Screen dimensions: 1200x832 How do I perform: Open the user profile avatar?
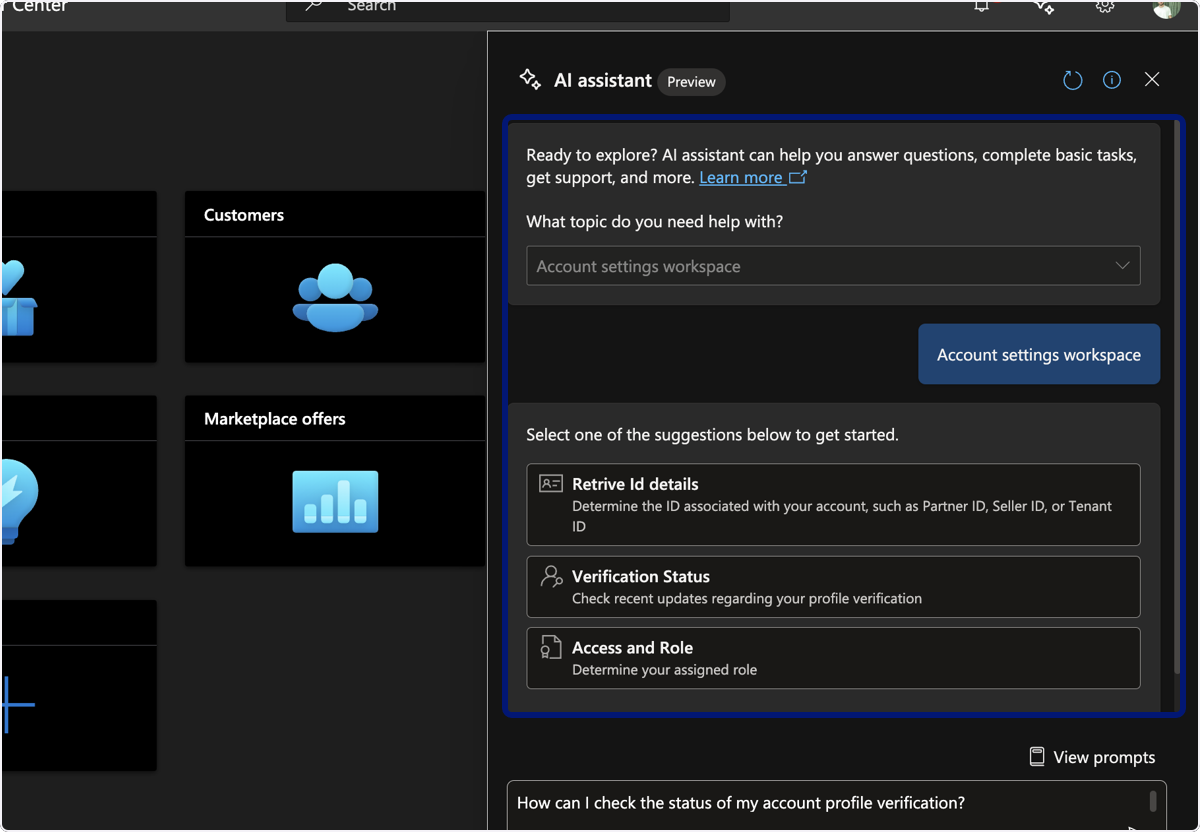(x=1166, y=8)
